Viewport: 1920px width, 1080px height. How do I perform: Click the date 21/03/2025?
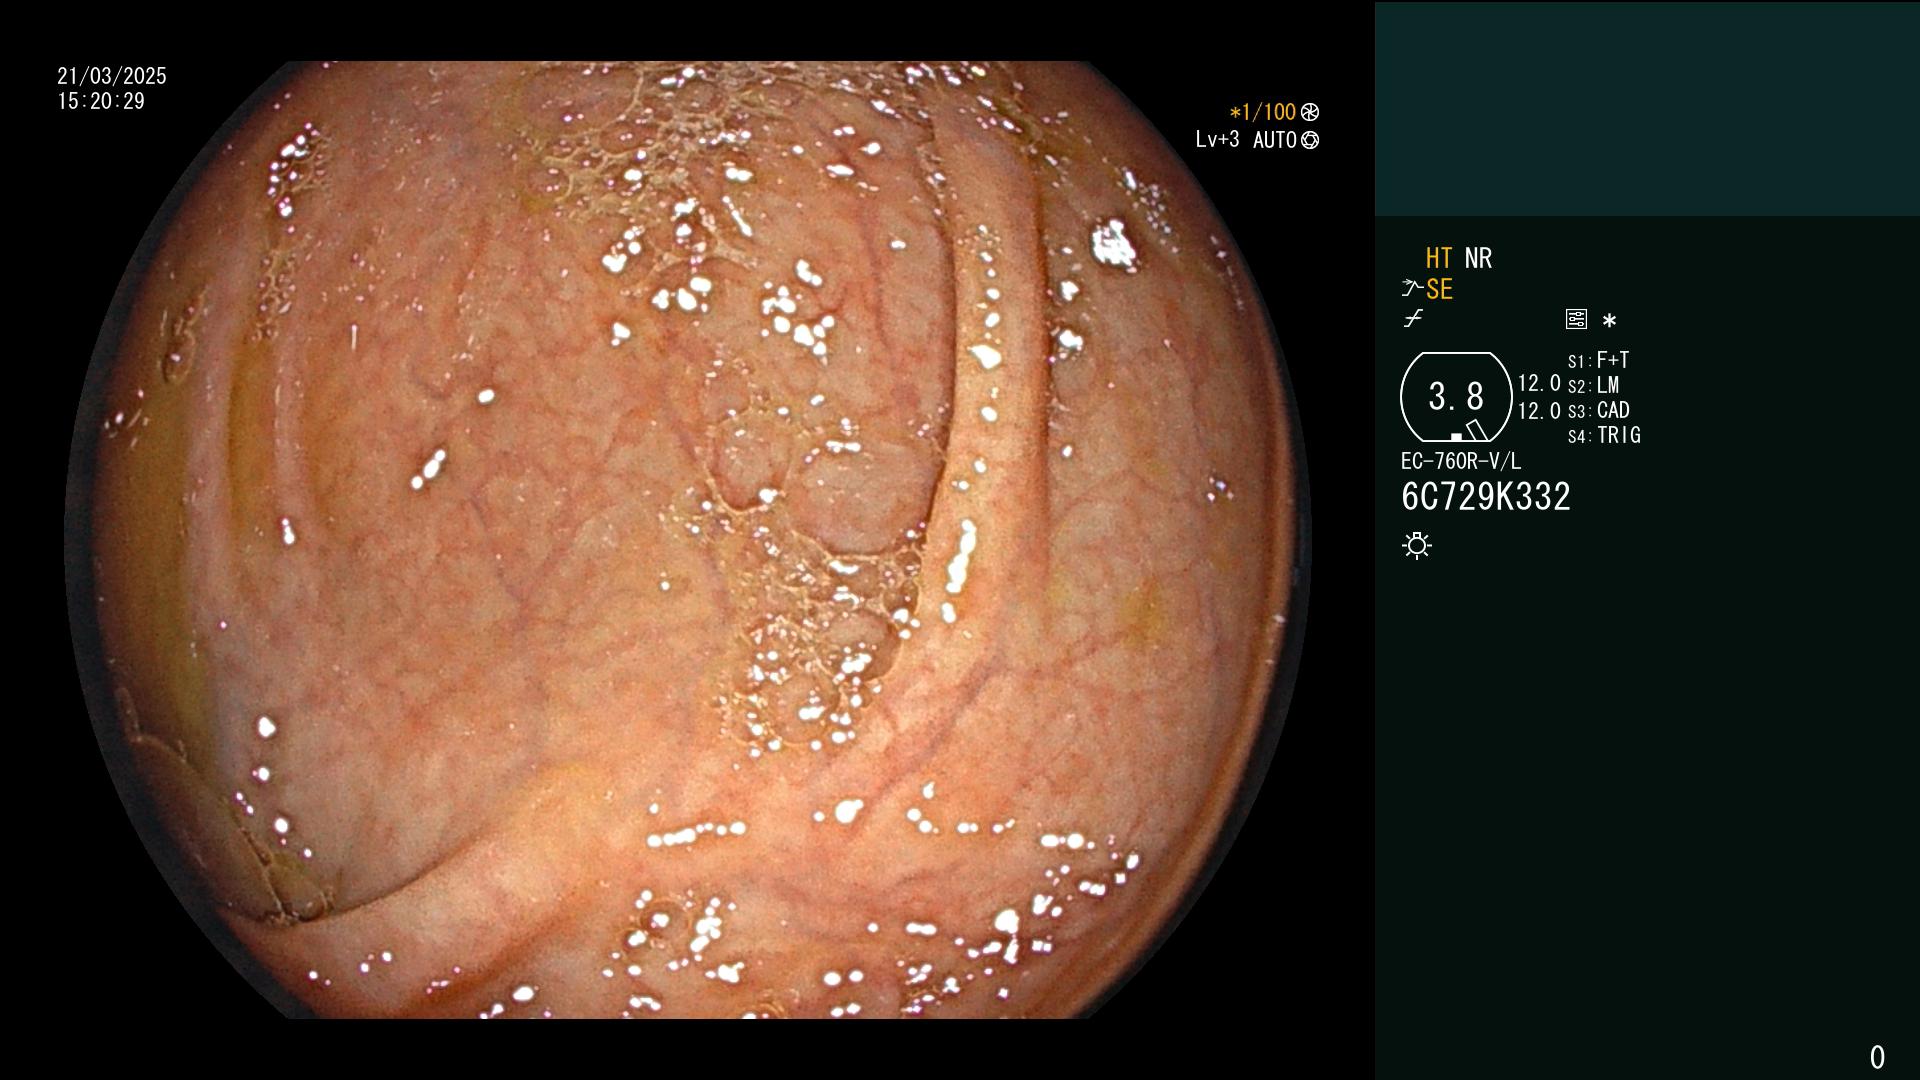[x=112, y=76]
